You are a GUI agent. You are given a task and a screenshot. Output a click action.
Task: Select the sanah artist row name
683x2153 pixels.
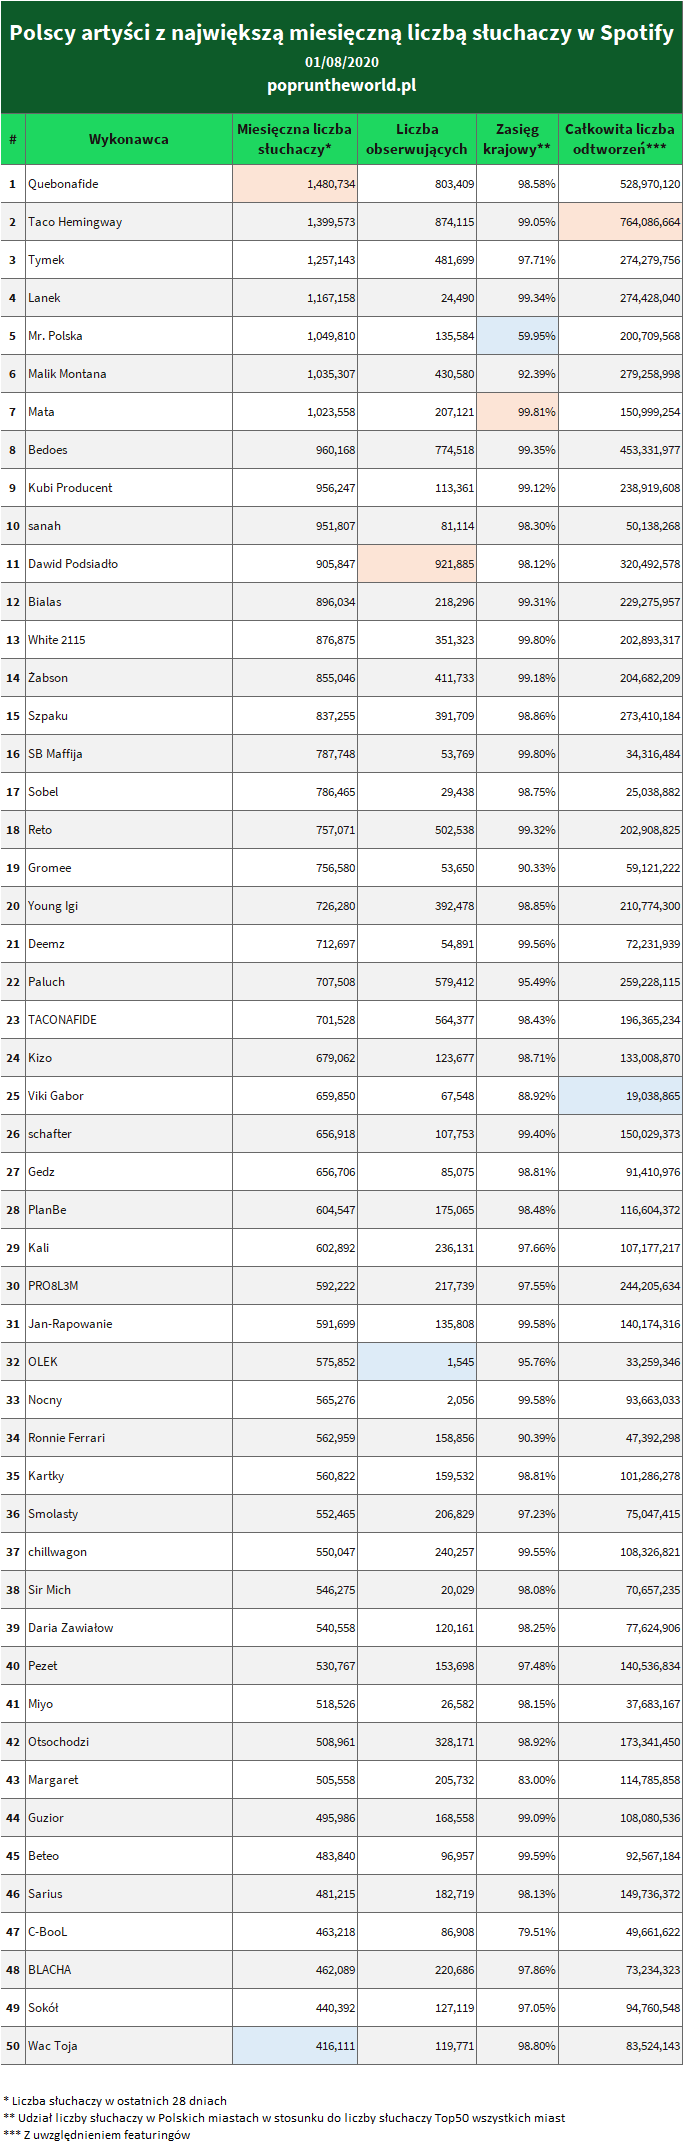coord(129,526)
